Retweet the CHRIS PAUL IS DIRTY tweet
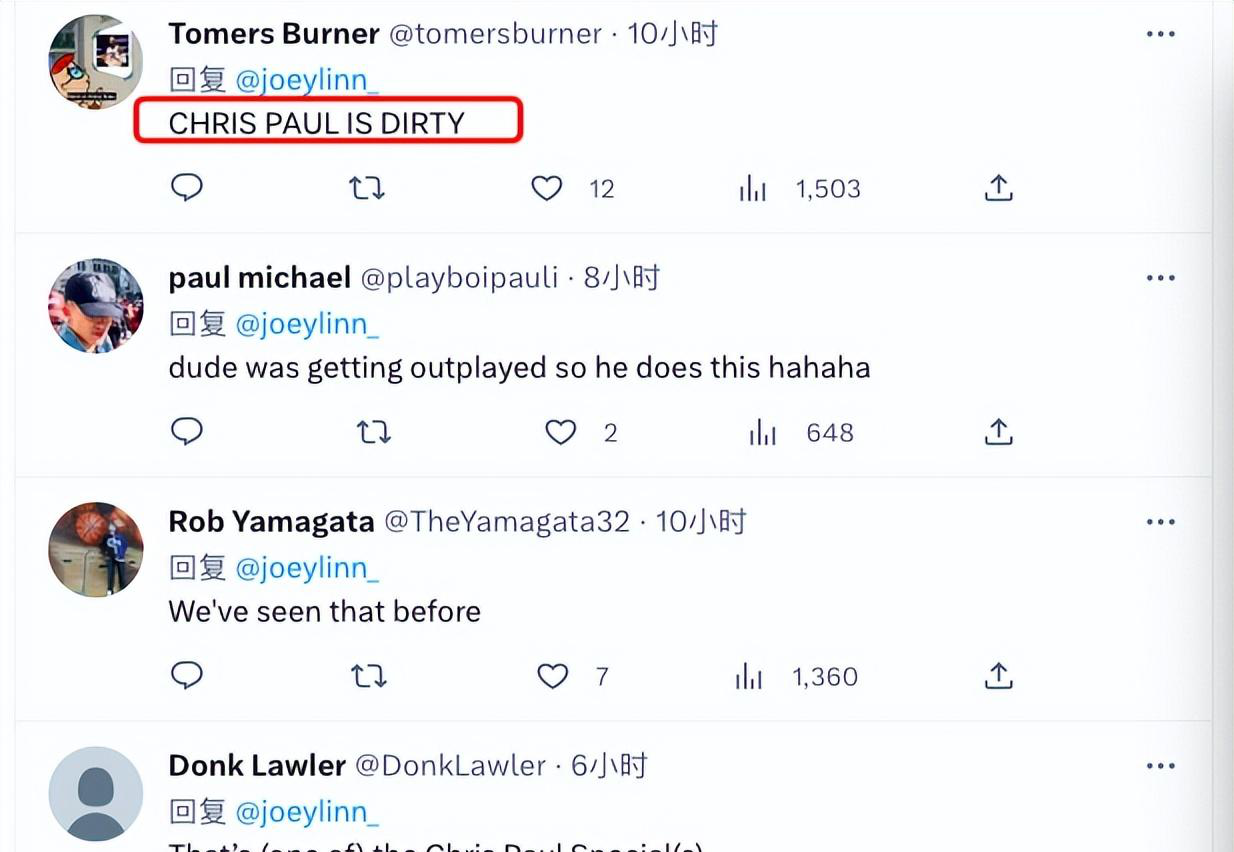Screen dimensions: 1234x852 click(x=367, y=188)
